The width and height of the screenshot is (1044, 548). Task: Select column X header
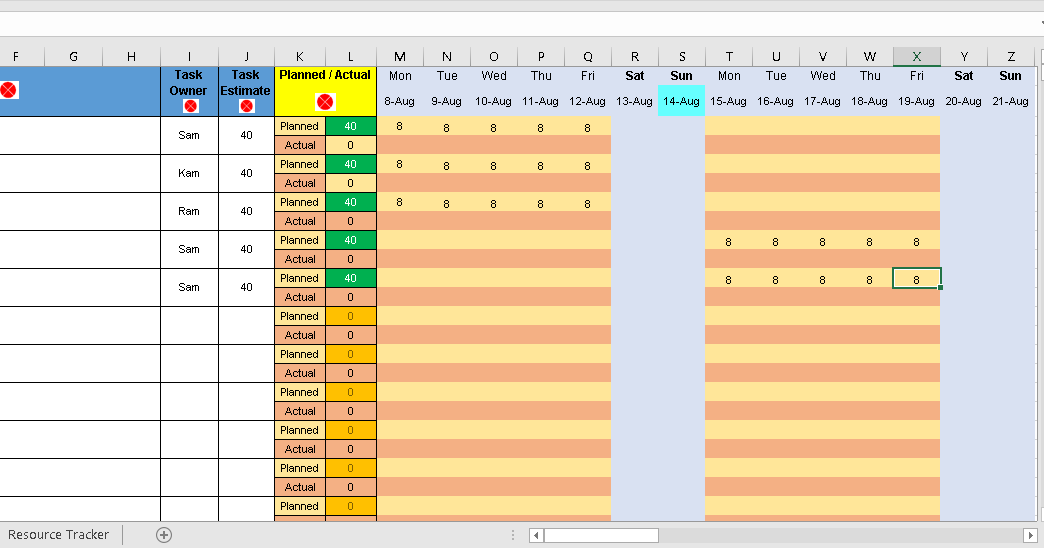(x=917, y=57)
